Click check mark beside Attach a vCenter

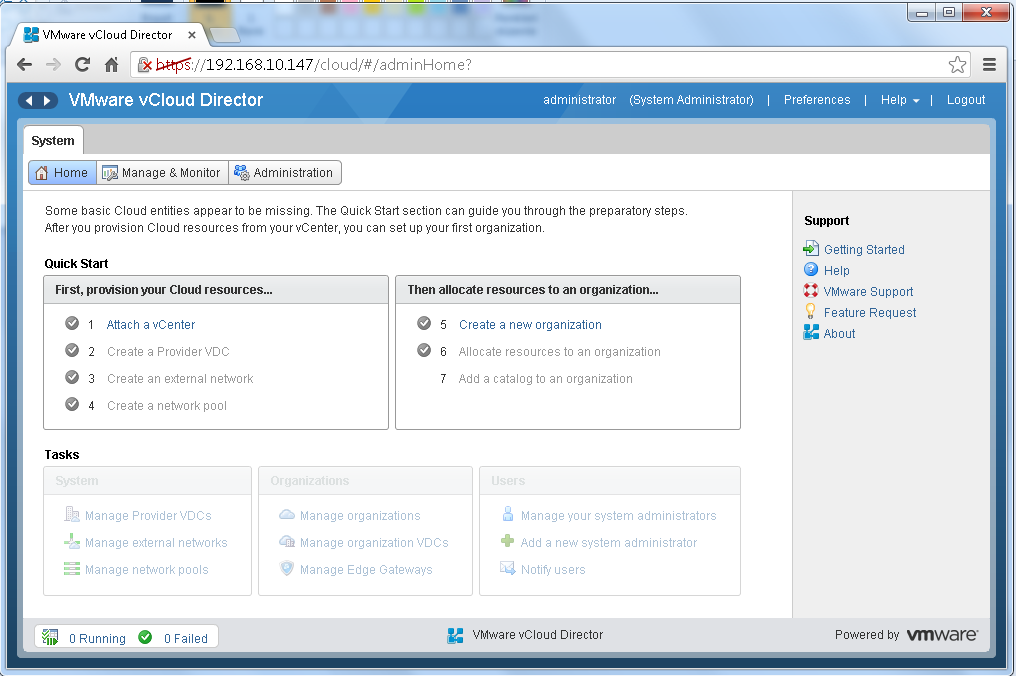[72, 323]
